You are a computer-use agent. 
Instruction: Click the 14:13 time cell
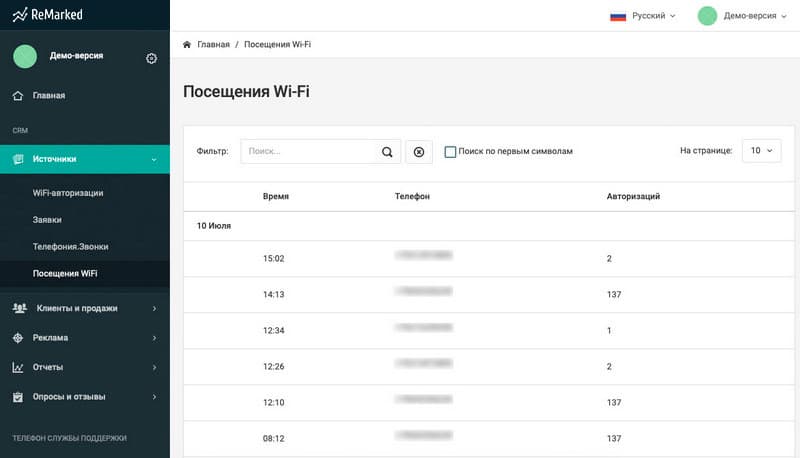click(273, 294)
